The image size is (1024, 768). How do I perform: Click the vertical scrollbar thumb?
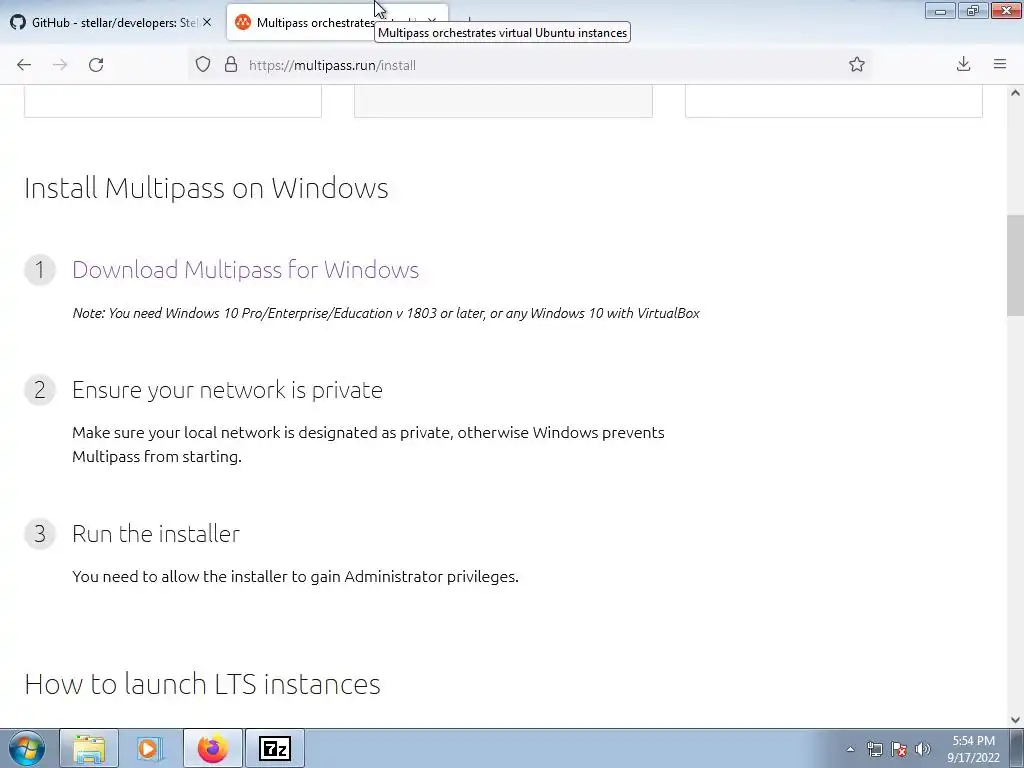(1015, 265)
